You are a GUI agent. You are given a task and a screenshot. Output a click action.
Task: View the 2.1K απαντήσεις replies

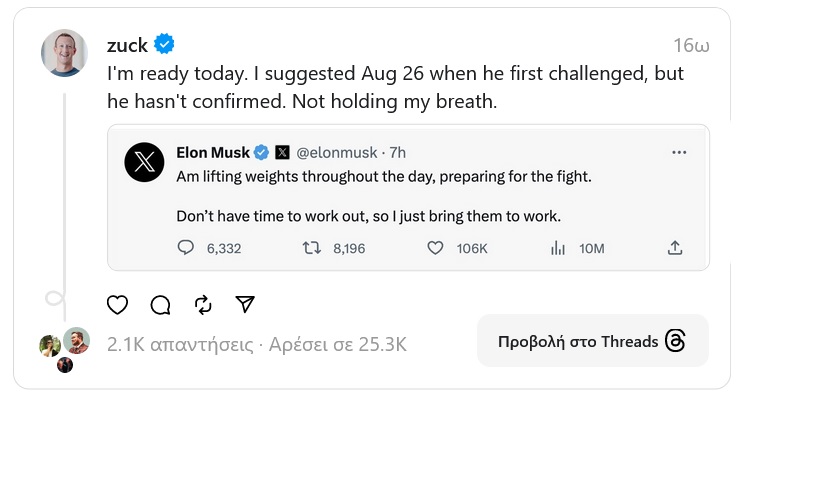coord(180,345)
